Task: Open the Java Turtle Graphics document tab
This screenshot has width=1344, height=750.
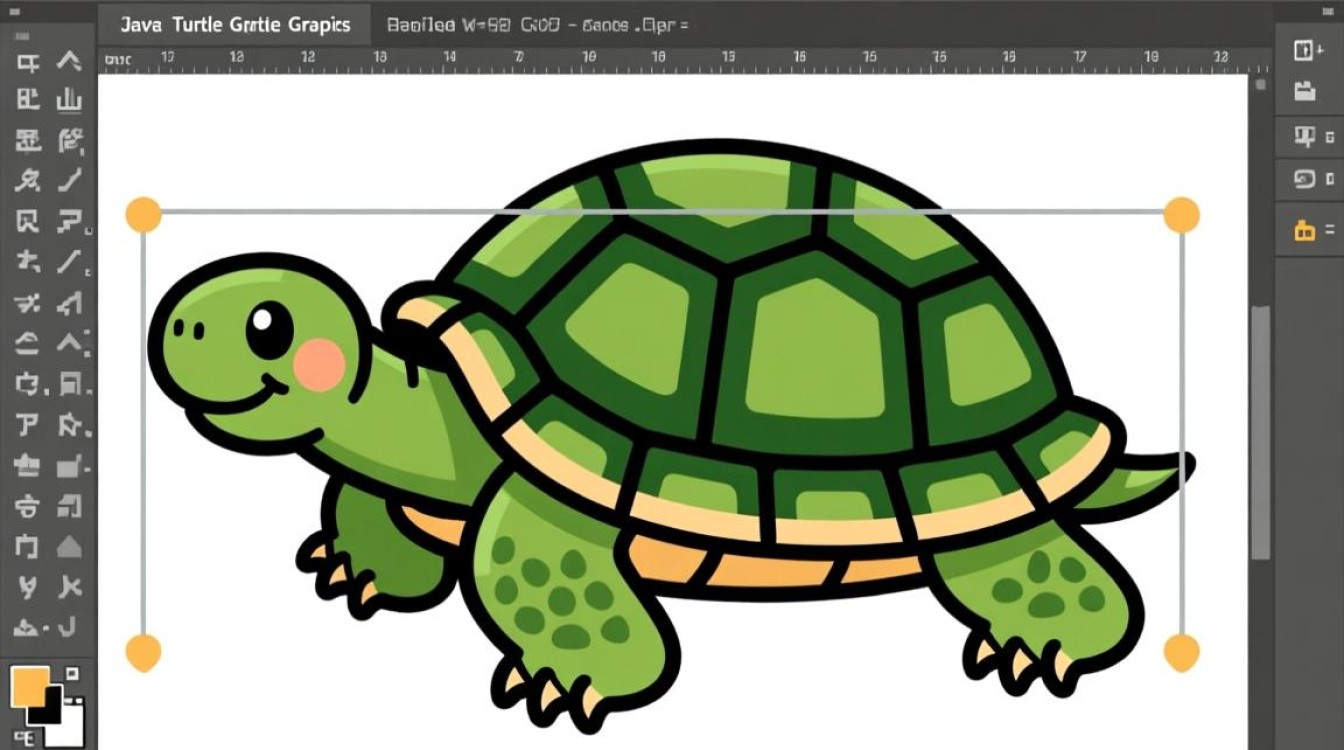Action: pos(235,25)
